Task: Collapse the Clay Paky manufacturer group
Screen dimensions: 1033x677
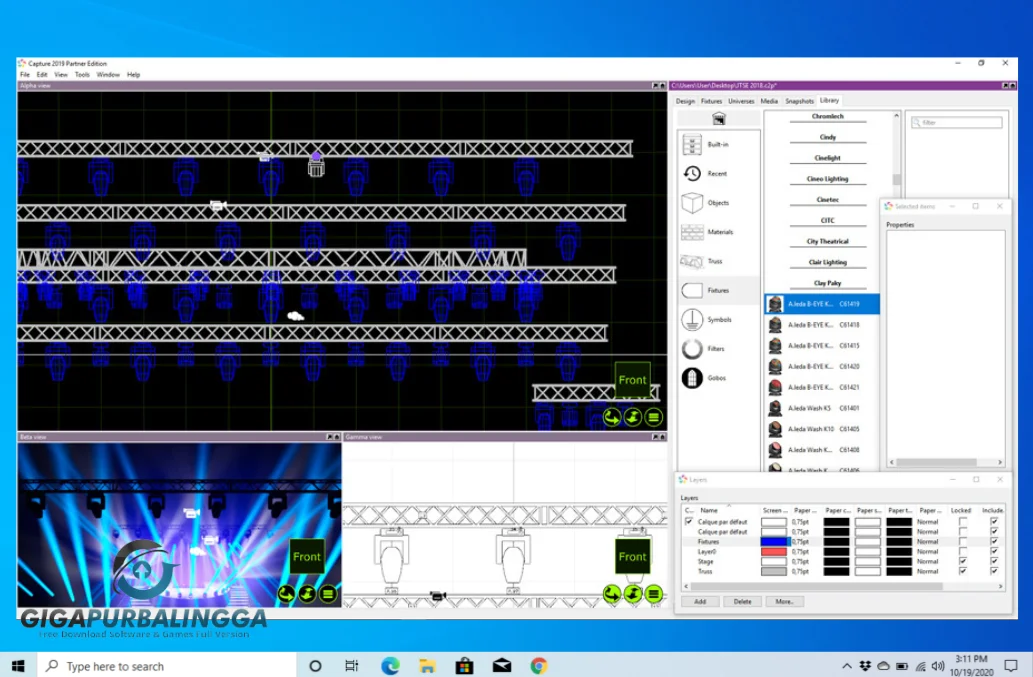Action: [827, 283]
